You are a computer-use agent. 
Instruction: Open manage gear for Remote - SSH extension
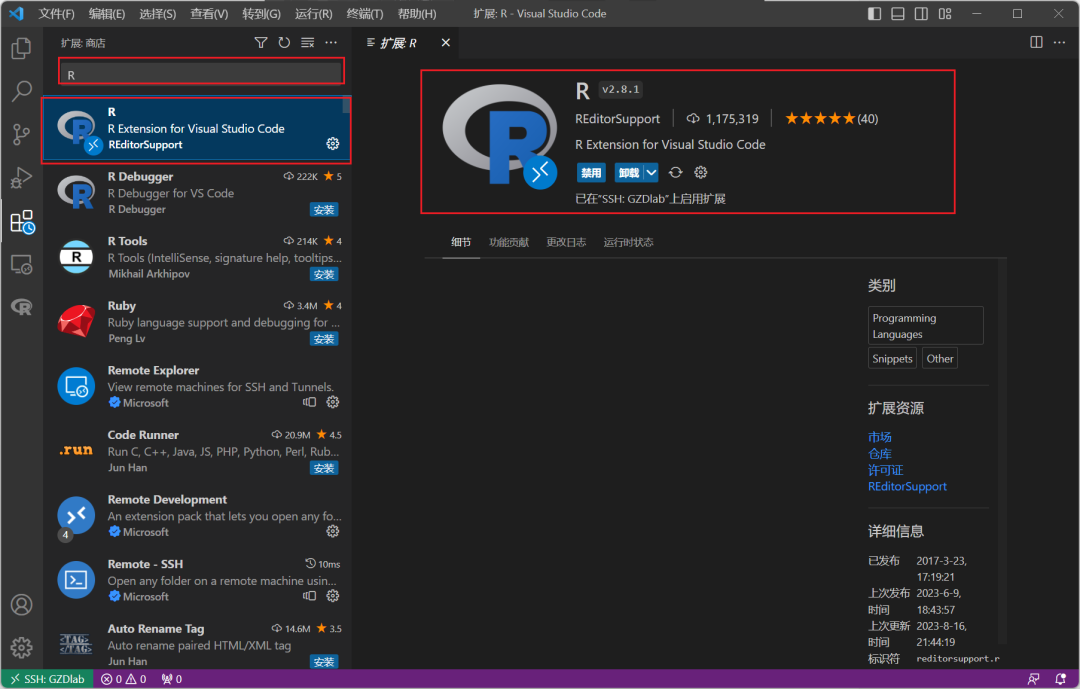coord(333,595)
